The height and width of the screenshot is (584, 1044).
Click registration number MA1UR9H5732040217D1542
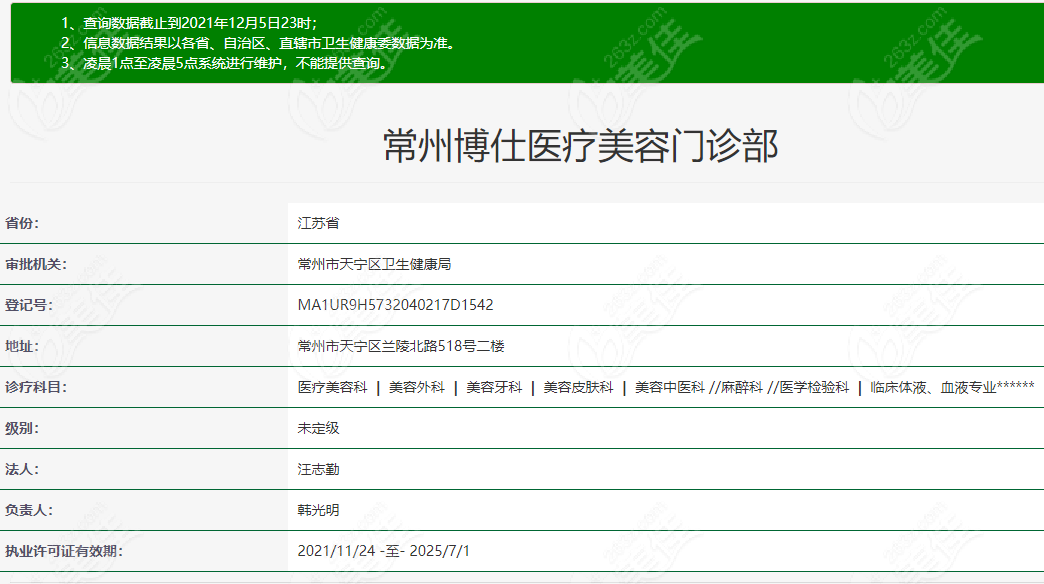pyautogui.click(x=395, y=305)
